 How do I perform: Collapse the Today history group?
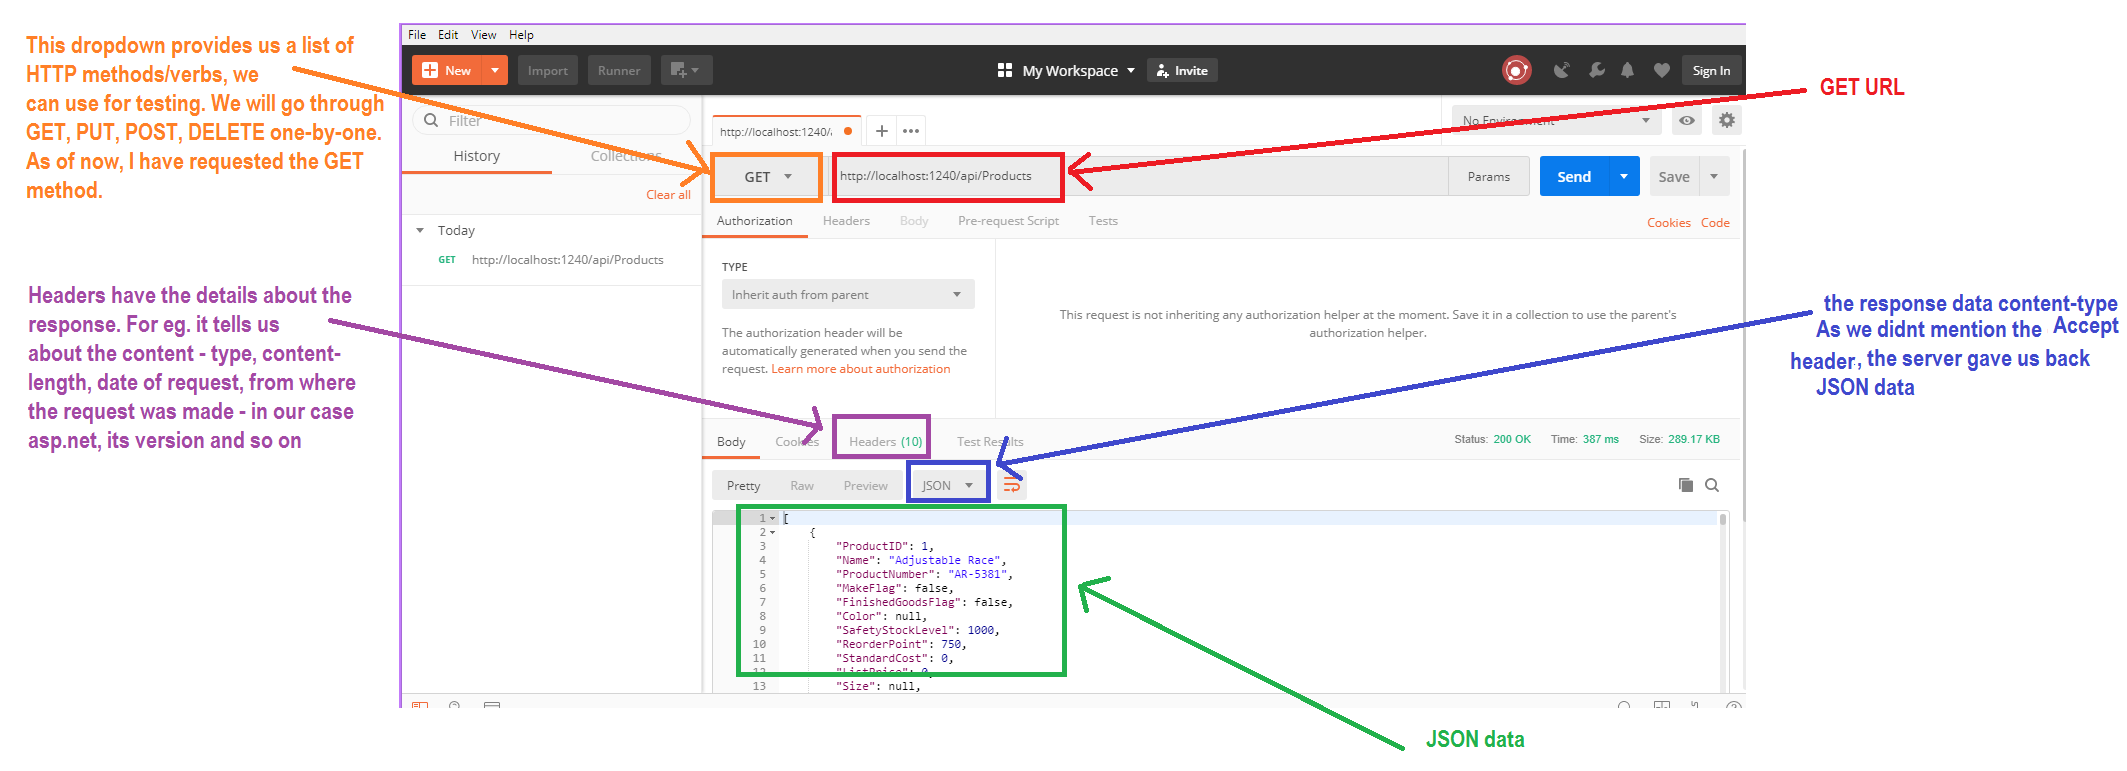(x=420, y=230)
